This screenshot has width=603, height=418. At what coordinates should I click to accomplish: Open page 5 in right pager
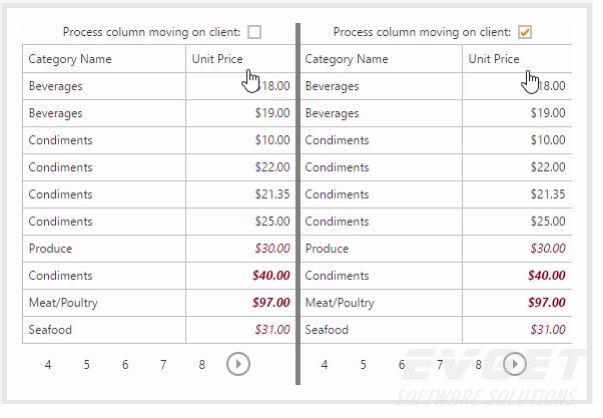pos(363,365)
